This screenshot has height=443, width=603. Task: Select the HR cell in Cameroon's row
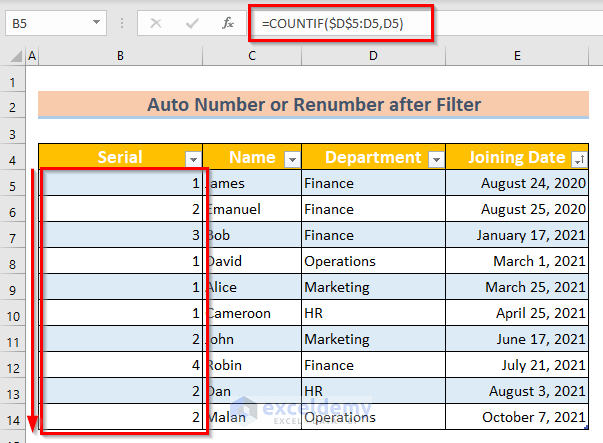pos(372,313)
